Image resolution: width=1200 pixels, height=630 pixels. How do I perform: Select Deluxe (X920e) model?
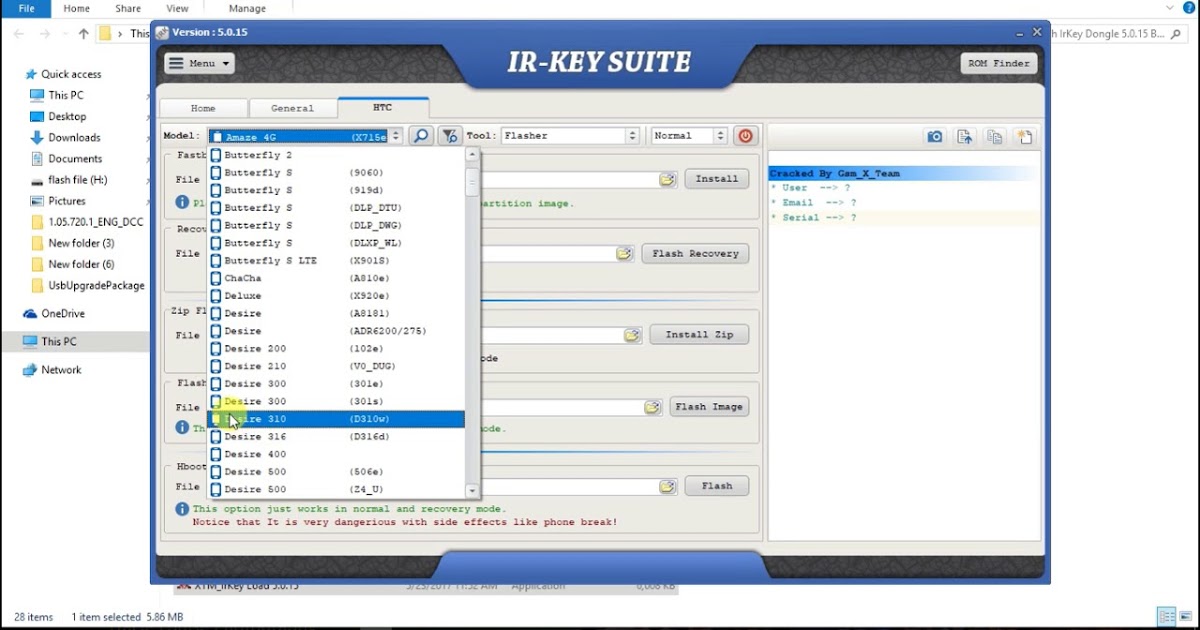click(x=336, y=296)
